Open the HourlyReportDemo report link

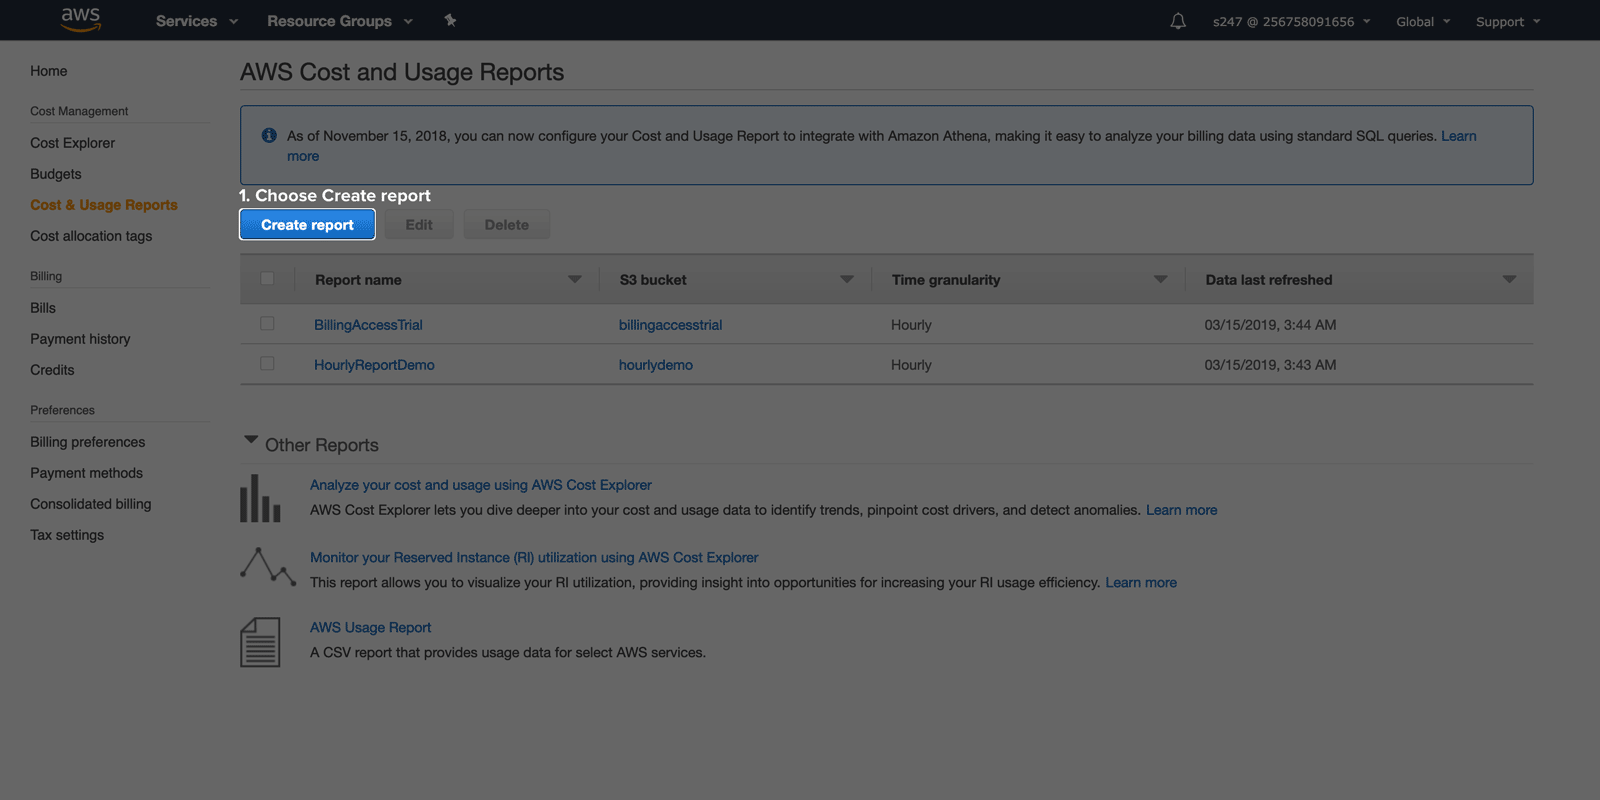tap(374, 365)
